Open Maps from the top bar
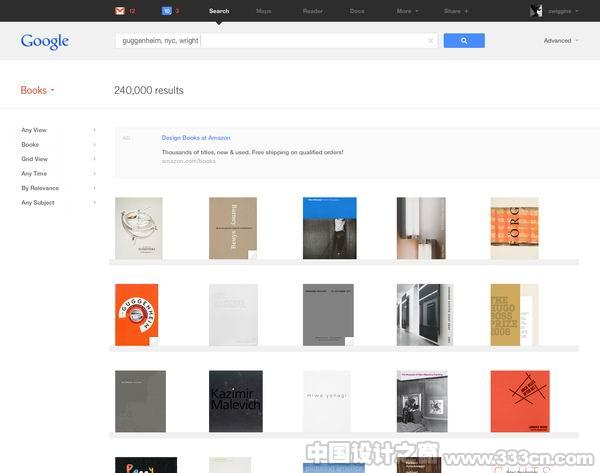This screenshot has height=473, width=600. pos(264,11)
